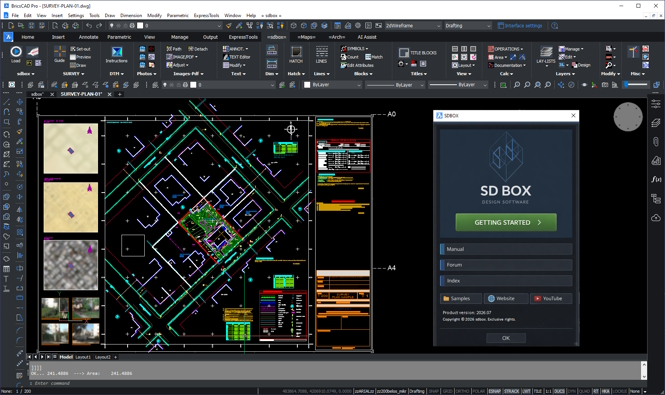Screen dimensions: 665x395
Task: Toggle DUCS in status bar
Action: coord(559,391)
